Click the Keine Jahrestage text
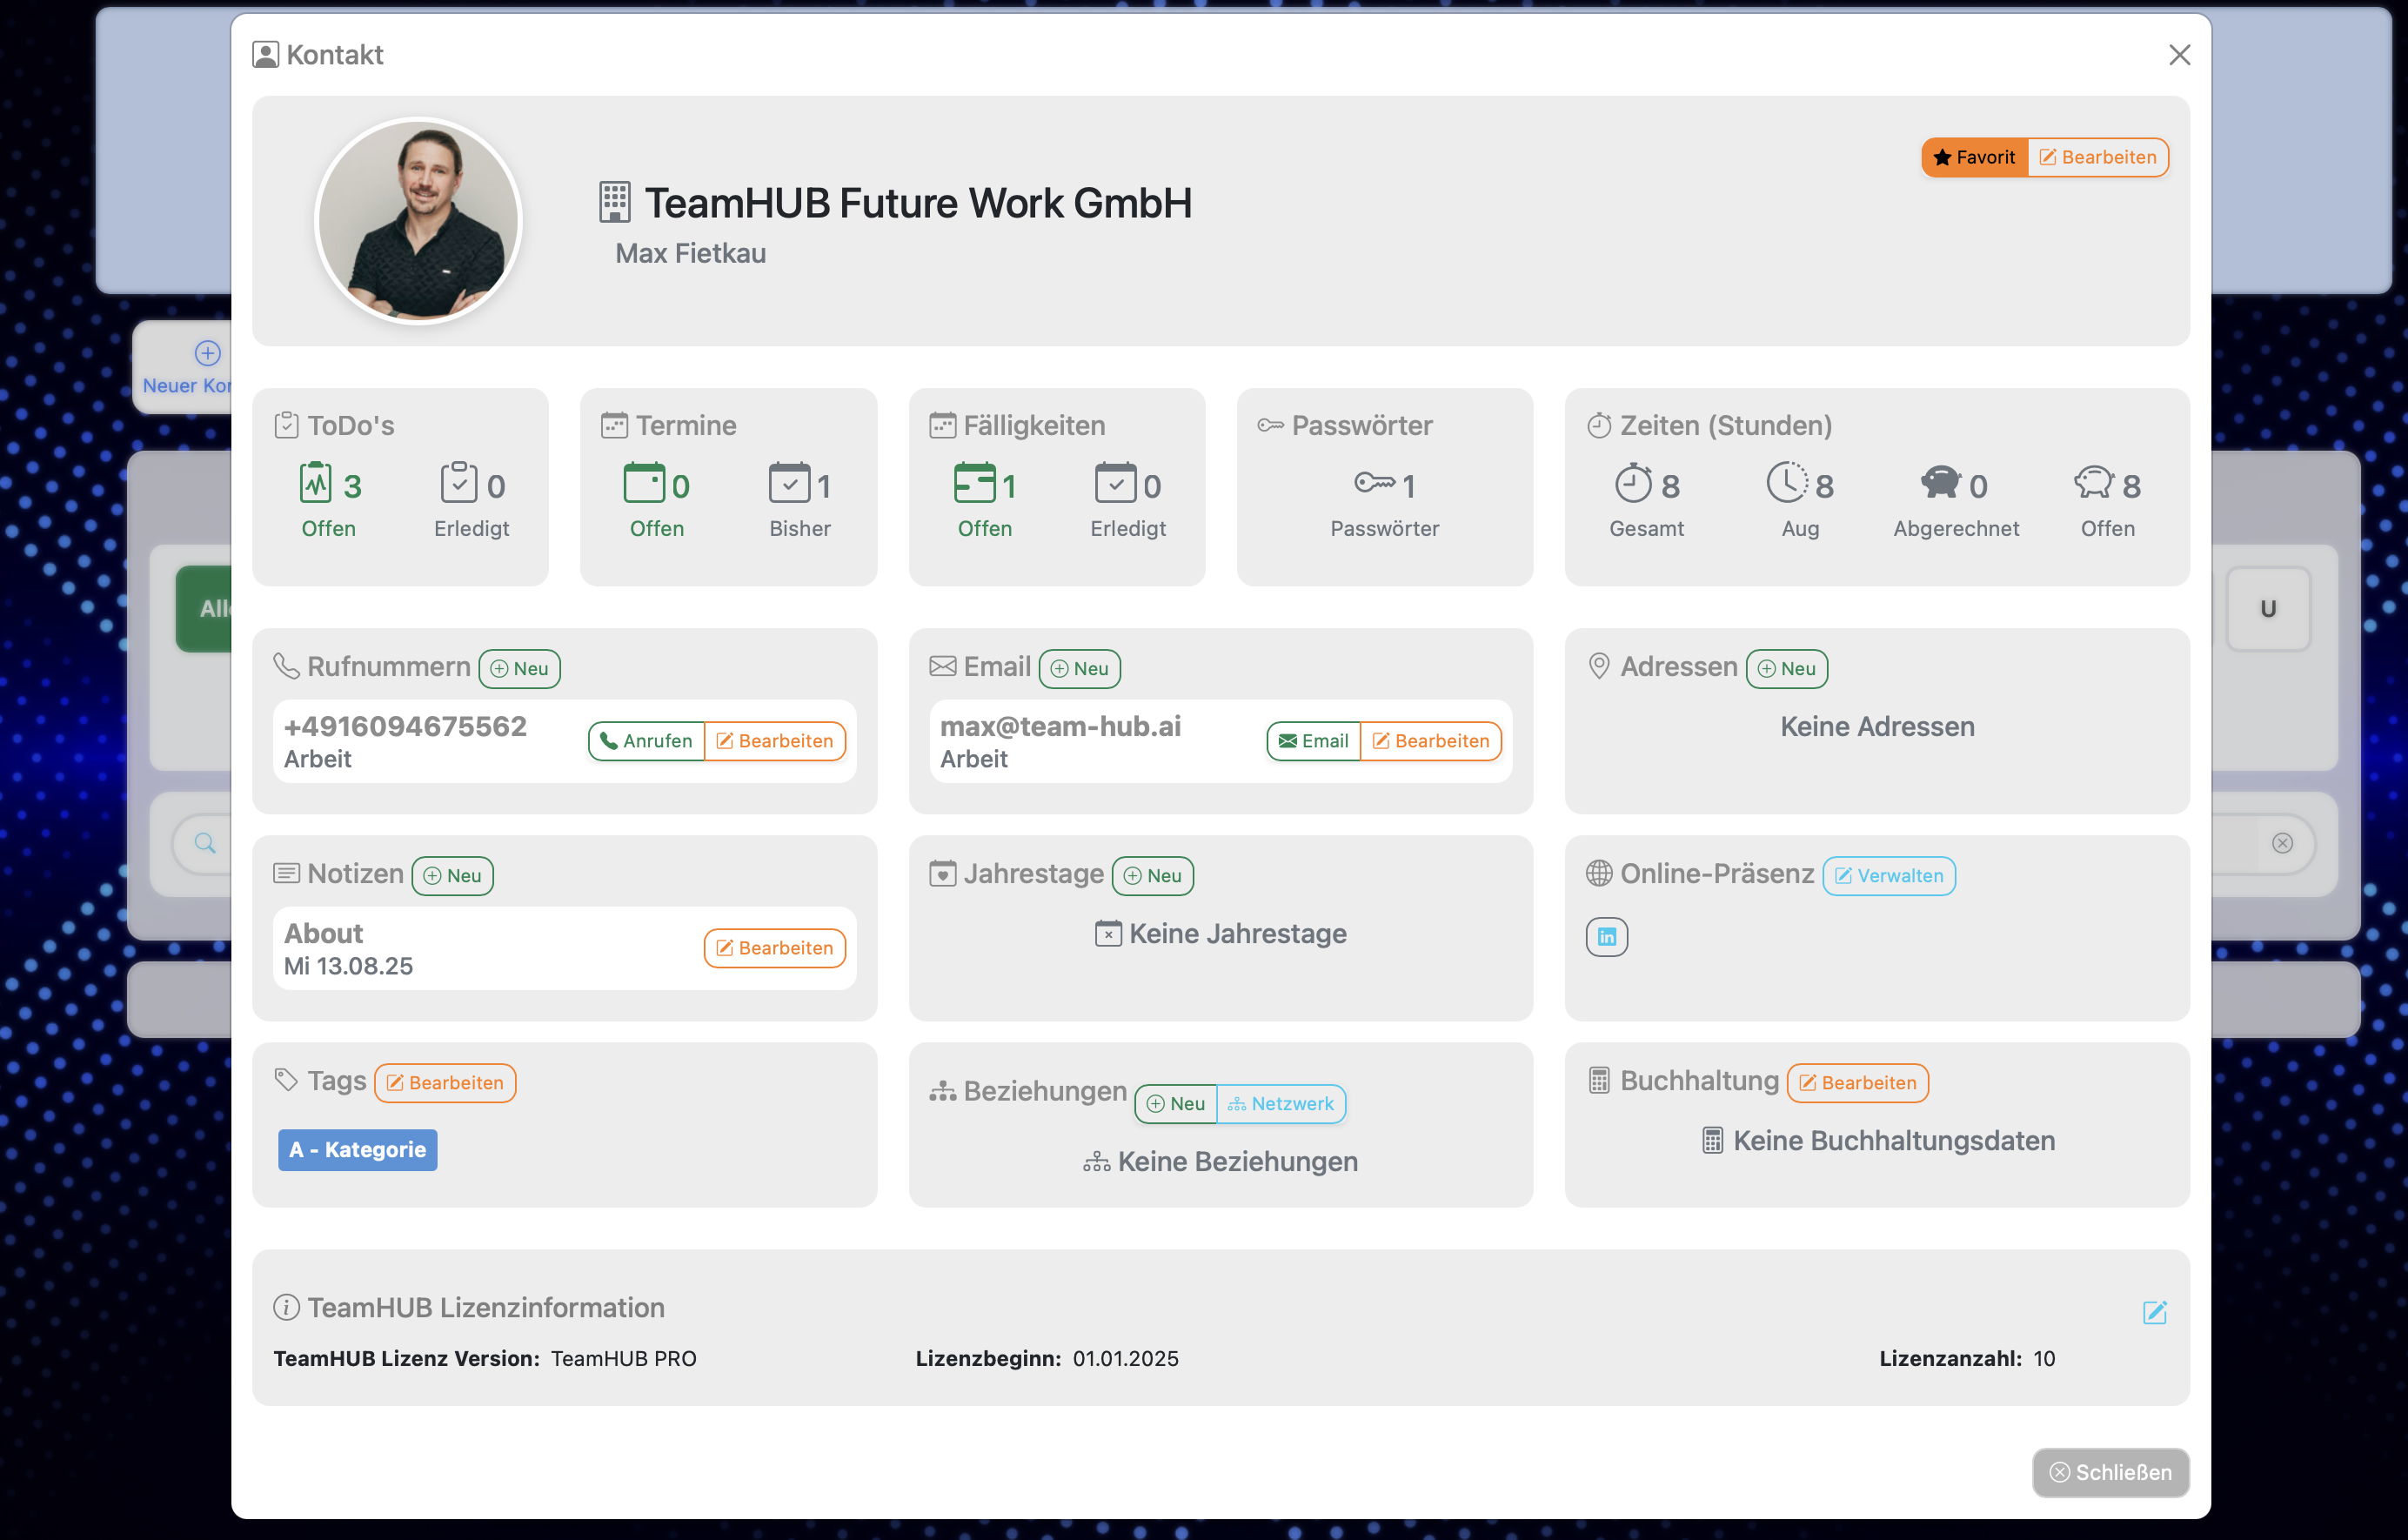 [1237, 934]
